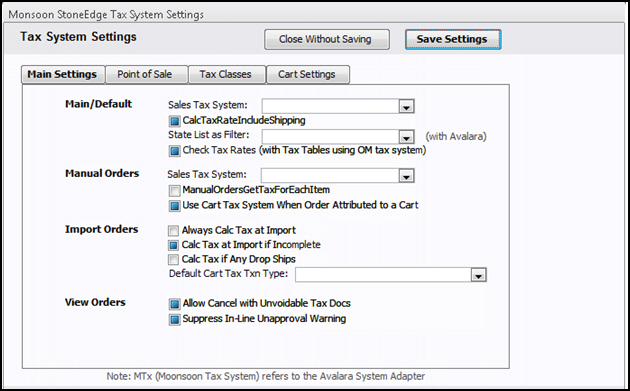
Task: Switch to the Main Settings tab
Action: point(63,74)
